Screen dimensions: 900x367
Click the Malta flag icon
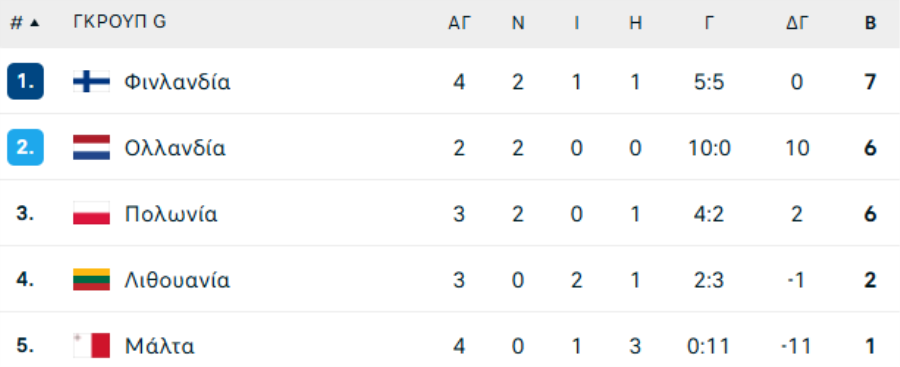(x=91, y=346)
